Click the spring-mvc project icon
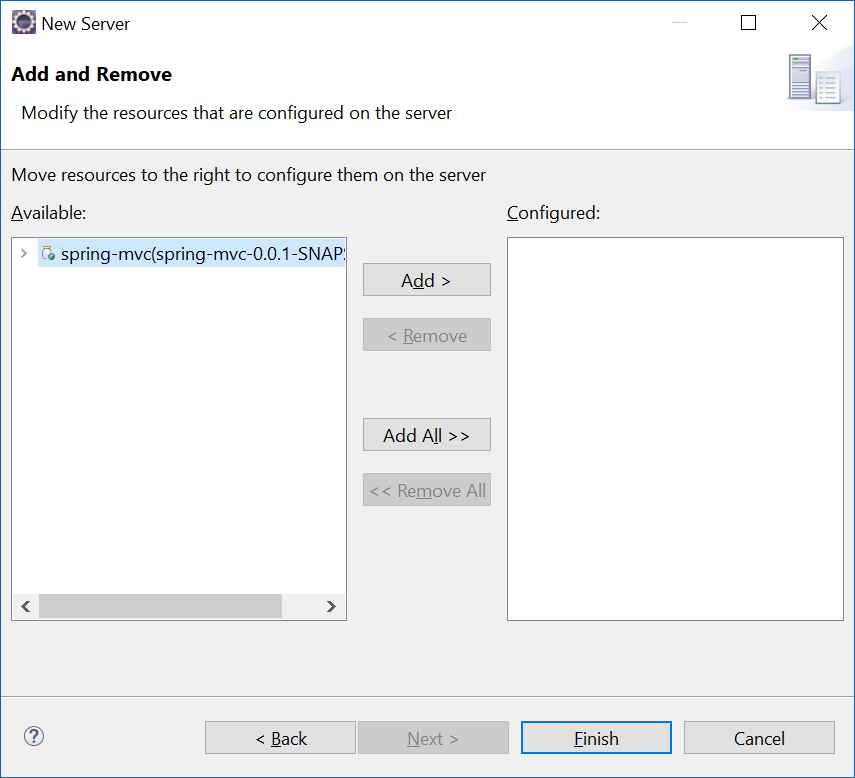Screen dimensions: 855x778 tap(47, 253)
